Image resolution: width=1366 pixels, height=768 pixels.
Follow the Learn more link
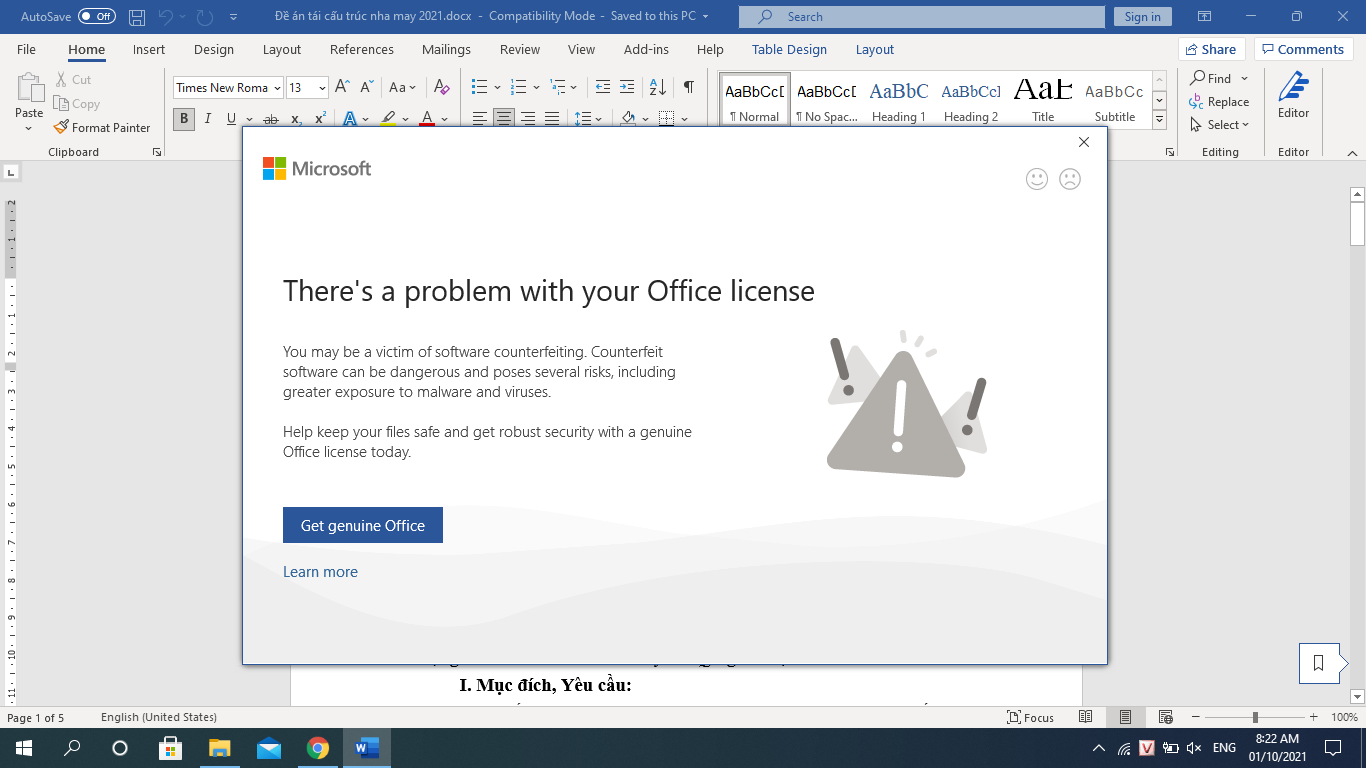pyautogui.click(x=320, y=572)
